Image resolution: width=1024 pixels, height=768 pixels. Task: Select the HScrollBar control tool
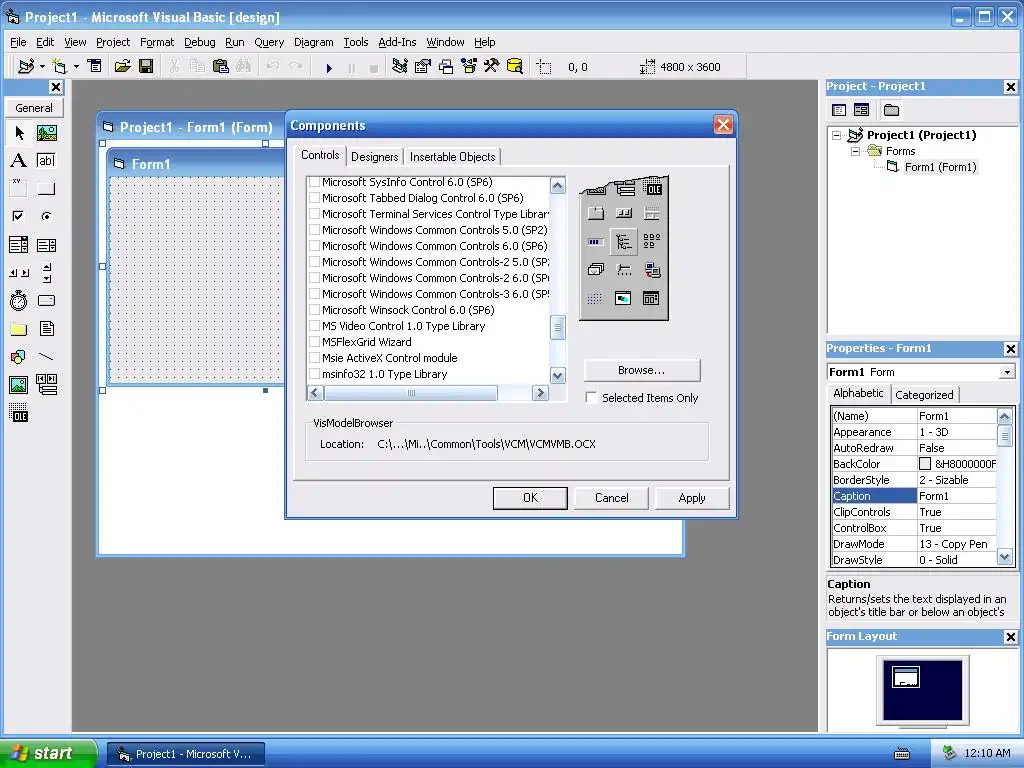point(19,273)
